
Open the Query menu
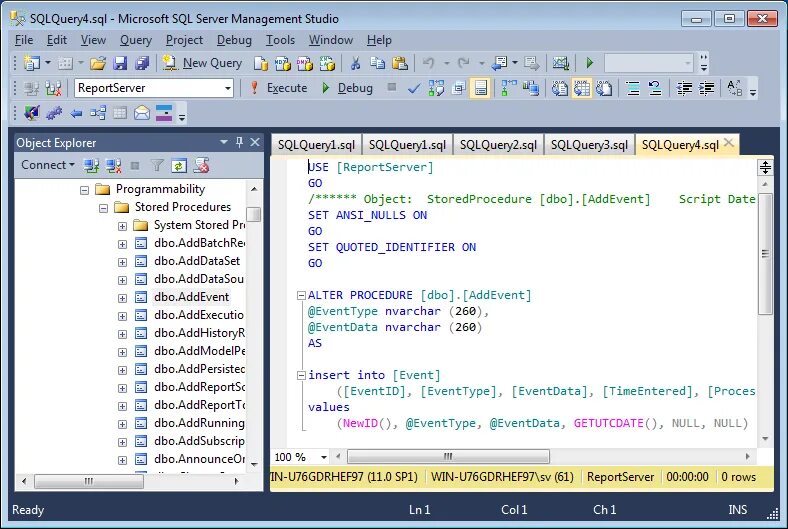(135, 40)
